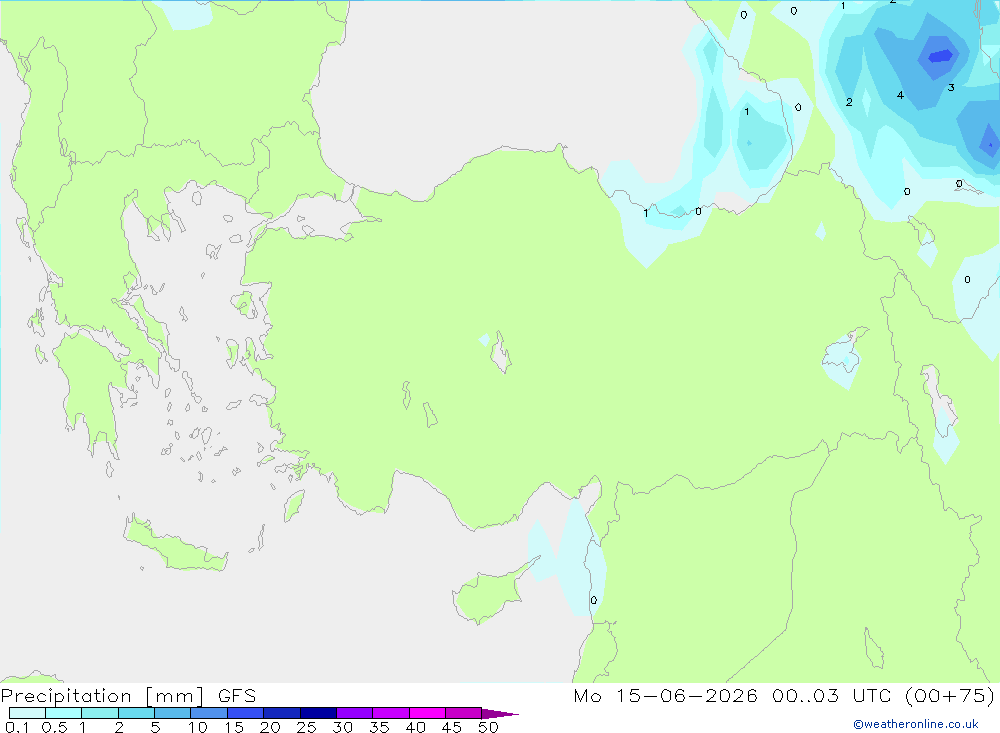The image size is (1000, 733).
Task: Click the 'Precipitation [mm]' legend title
Action: pos(102,696)
